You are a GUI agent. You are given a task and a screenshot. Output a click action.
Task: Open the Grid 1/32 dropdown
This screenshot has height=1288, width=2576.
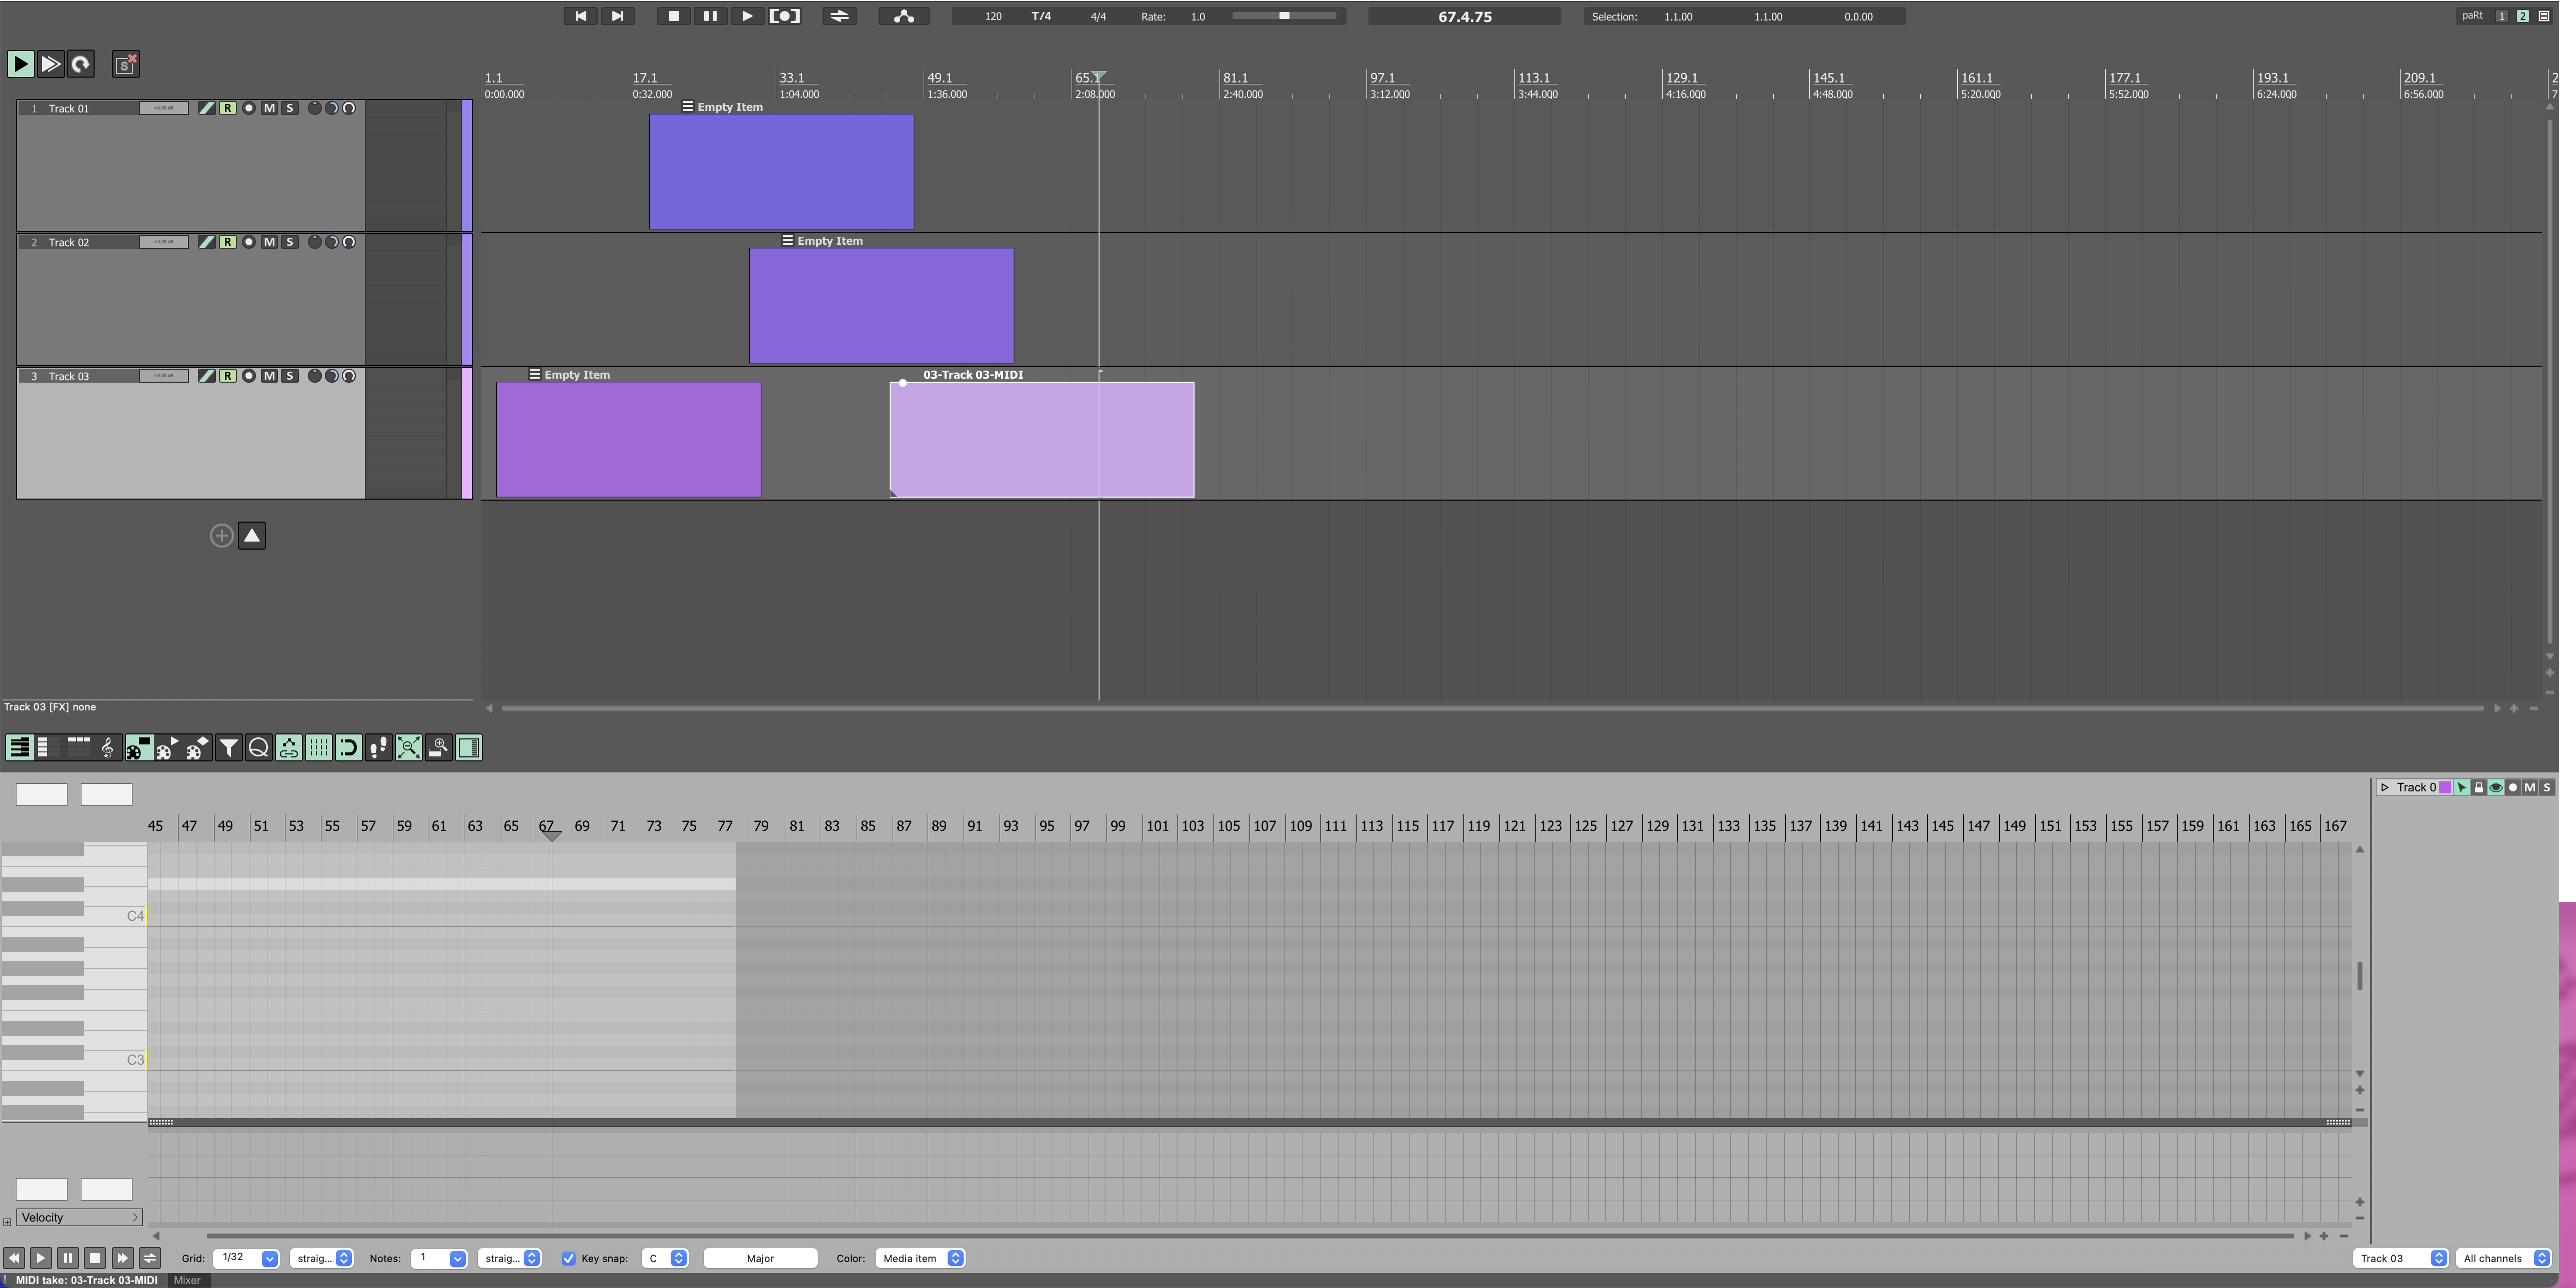[246, 1259]
